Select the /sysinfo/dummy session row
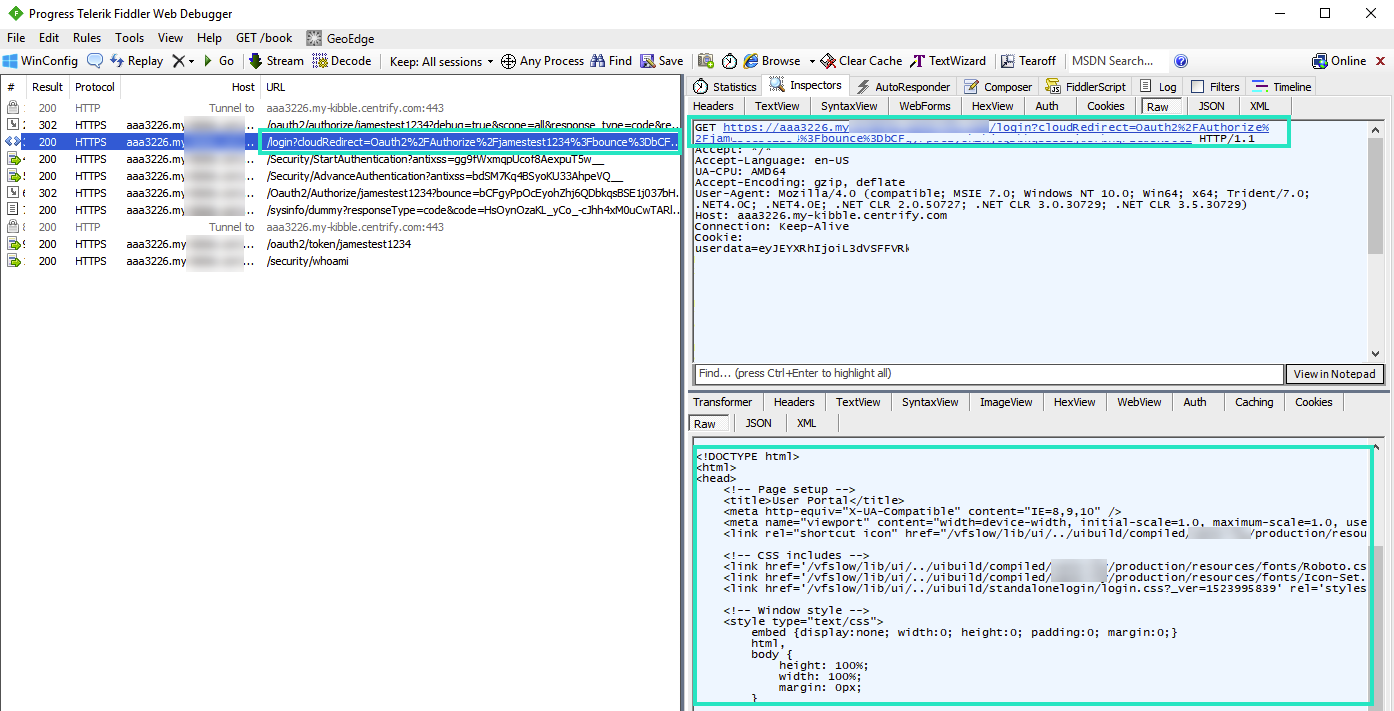The image size is (1394, 711). 342,210
